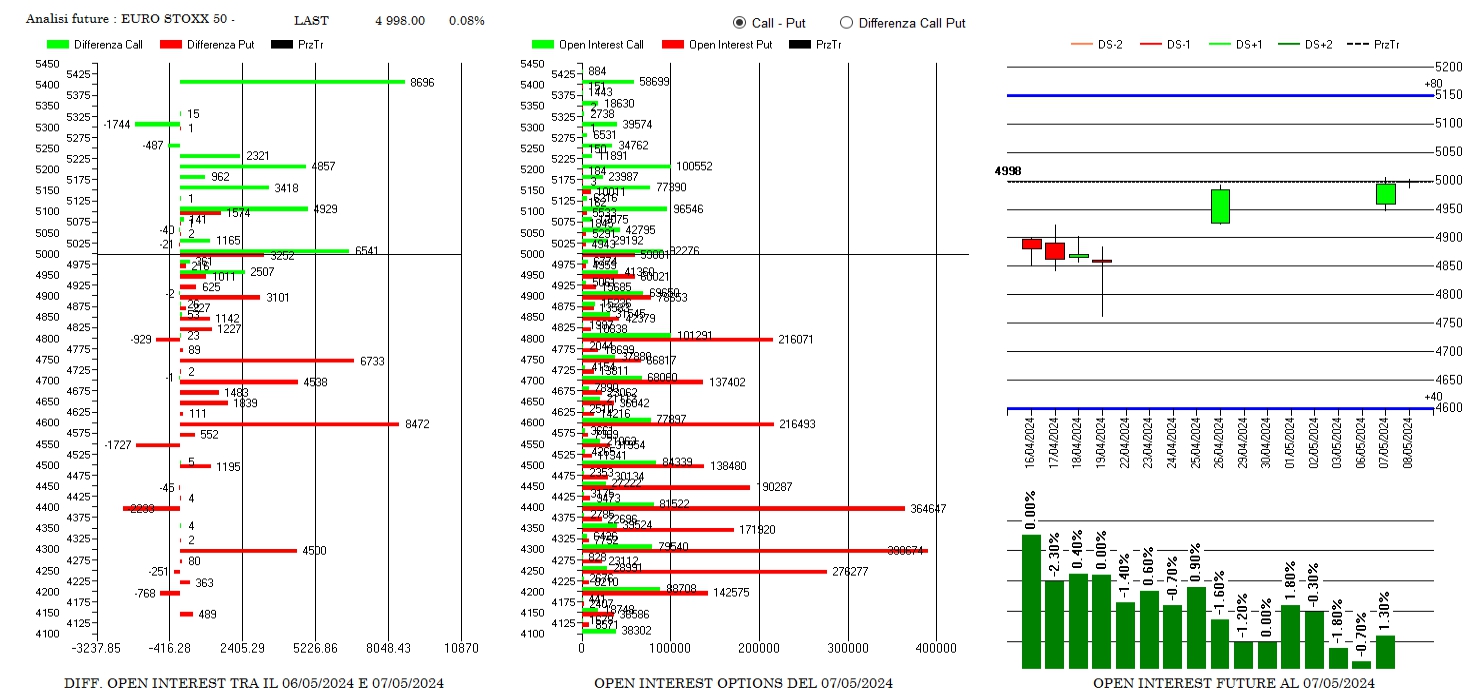Image resolution: width=1470 pixels, height=690 pixels.
Task: Click the -1727 negative difference value
Action: pyautogui.click(x=118, y=445)
